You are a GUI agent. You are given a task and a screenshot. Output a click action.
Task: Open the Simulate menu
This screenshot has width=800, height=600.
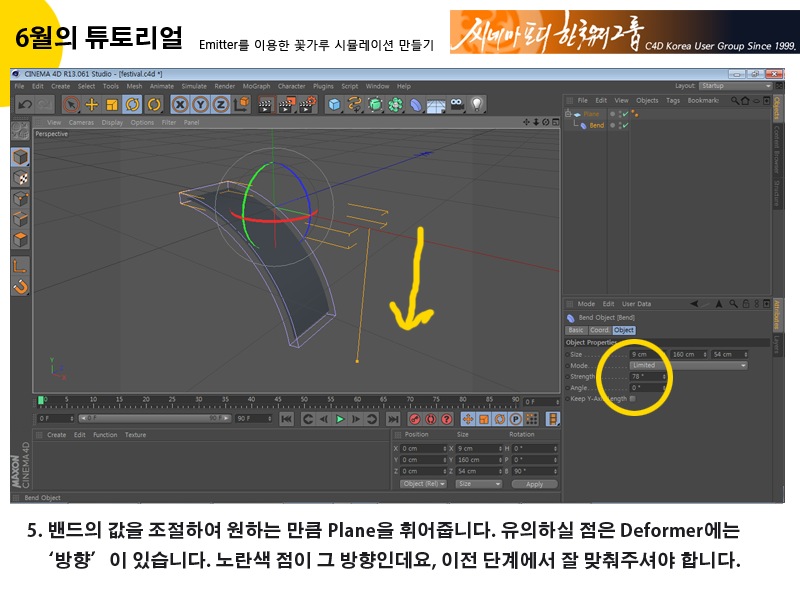(x=194, y=86)
